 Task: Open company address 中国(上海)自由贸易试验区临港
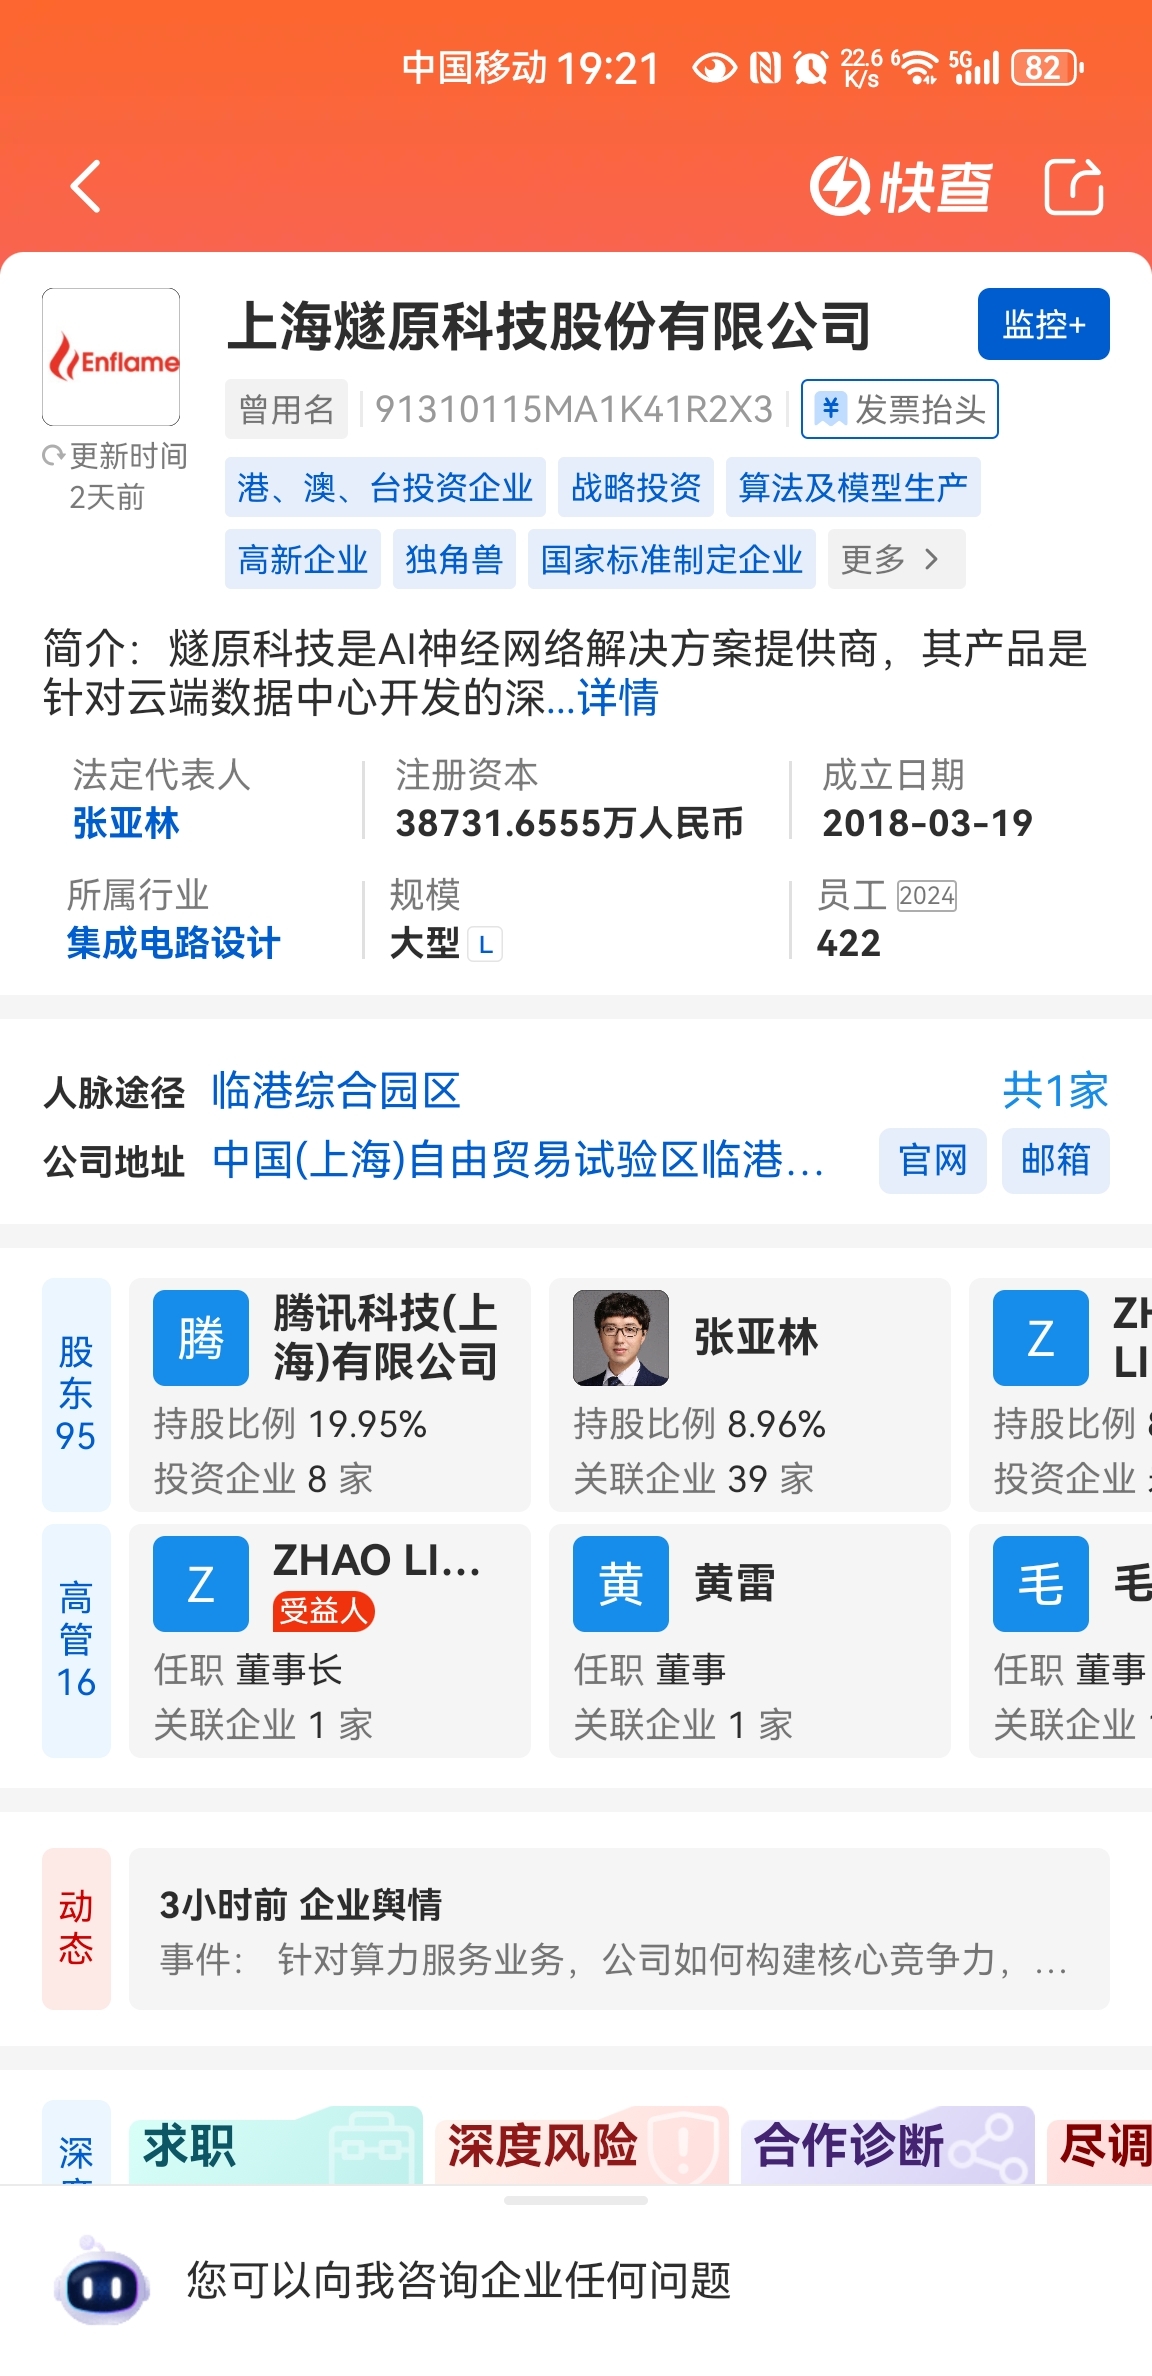518,1160
